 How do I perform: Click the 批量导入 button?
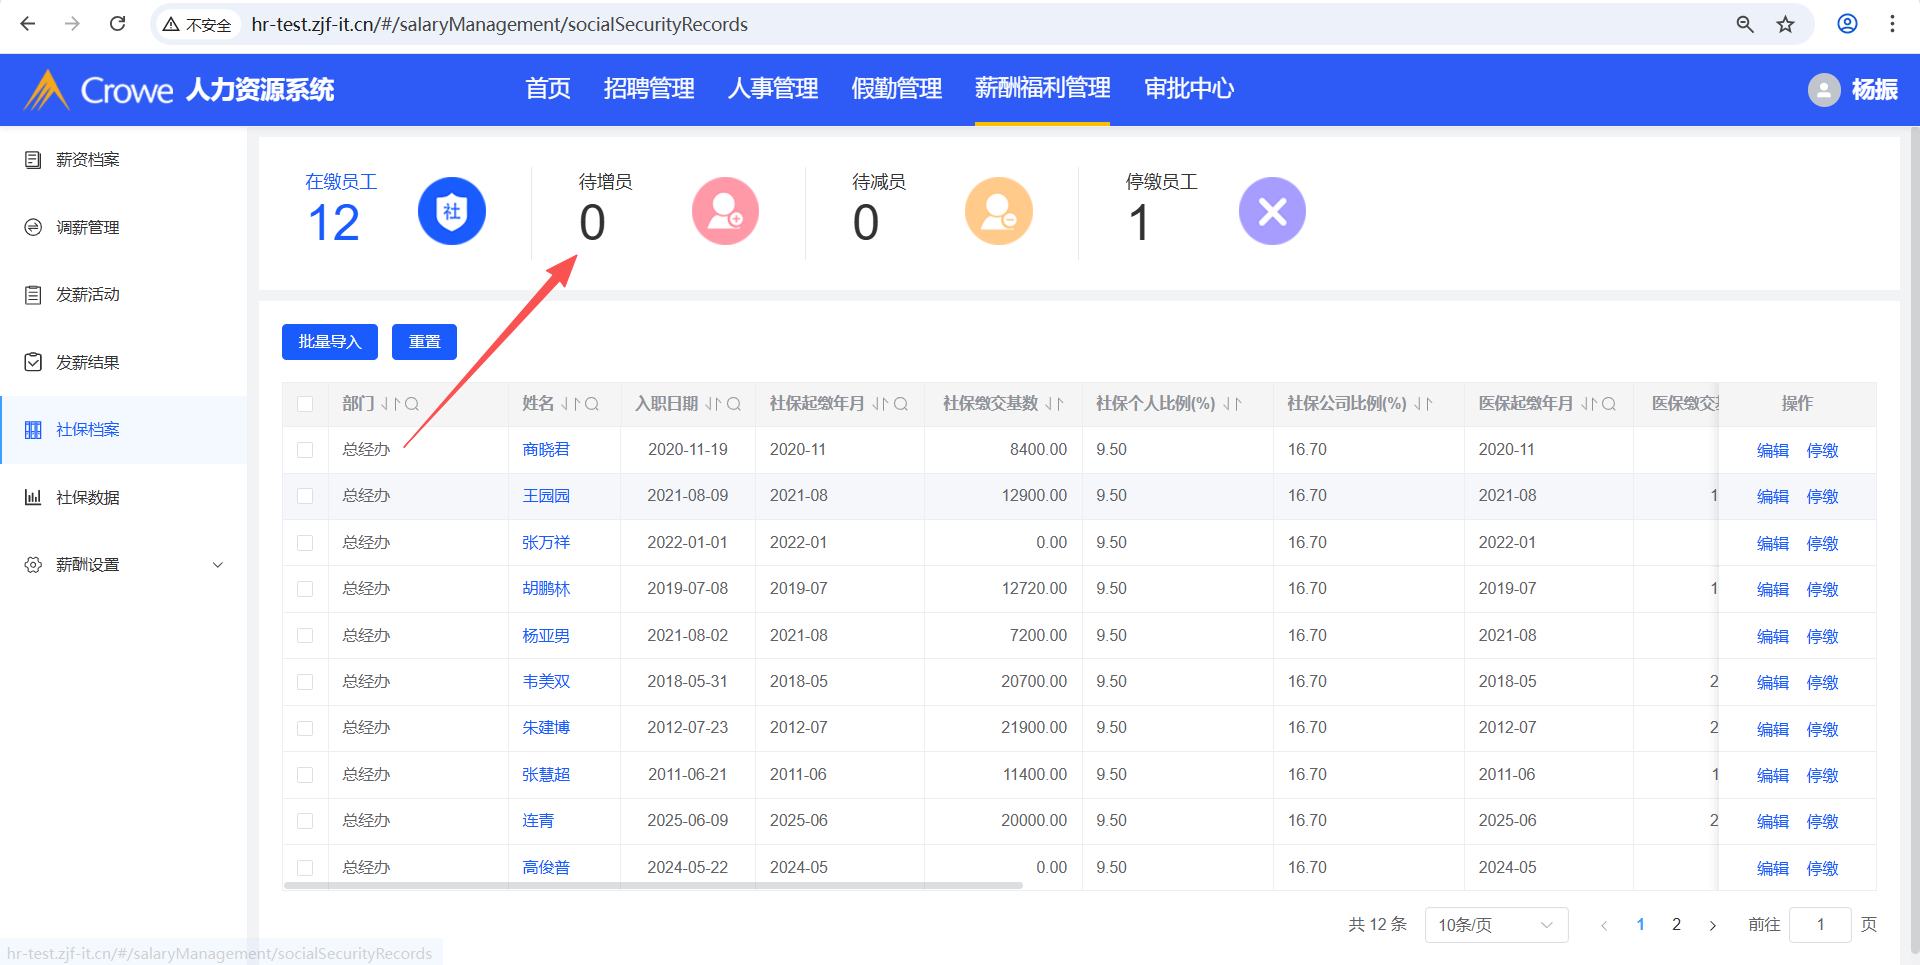(x=329, y=342)
